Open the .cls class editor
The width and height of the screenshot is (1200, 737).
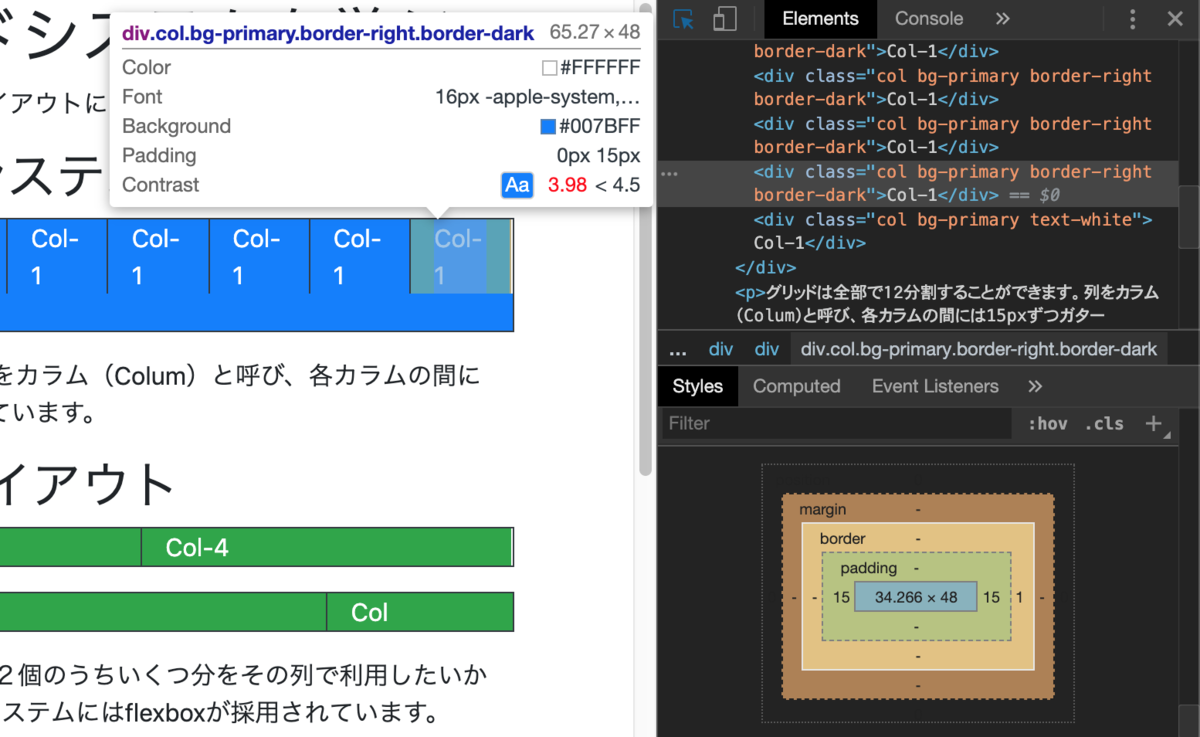pyautogui.click(x=1104, y=424)
